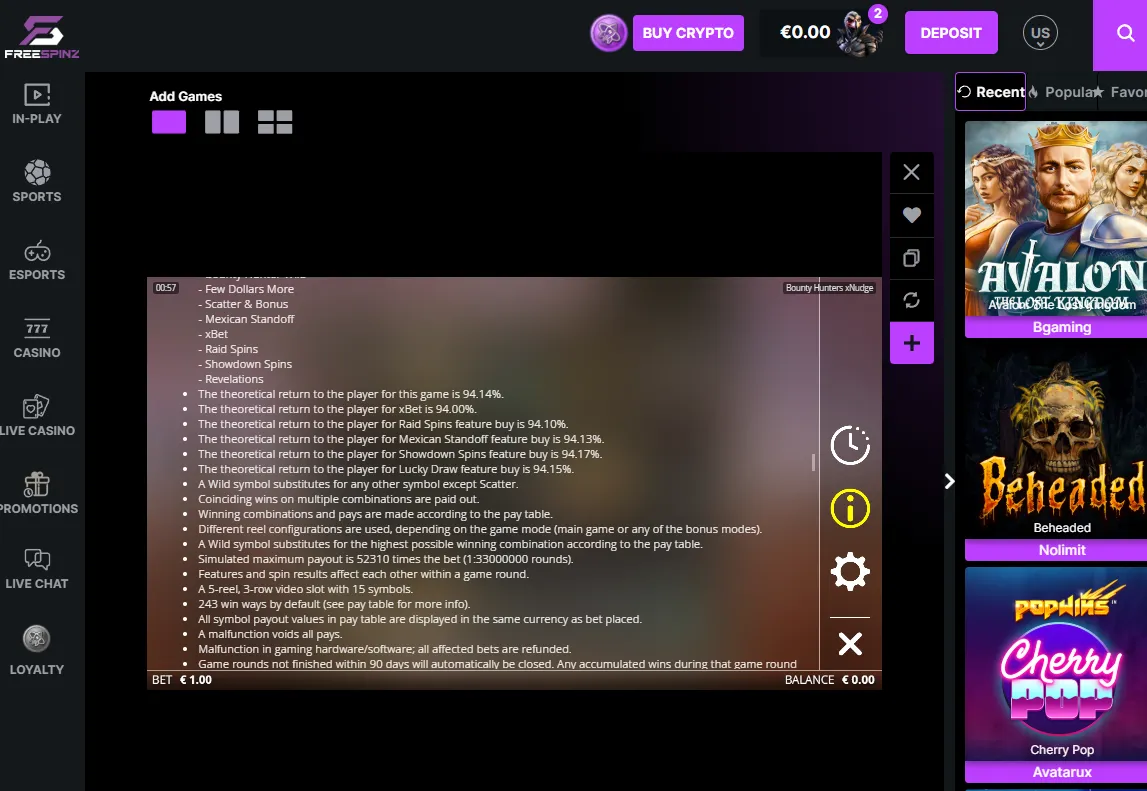
Task: Open the In-Play section icon
Action: click(x=37, y=95)
